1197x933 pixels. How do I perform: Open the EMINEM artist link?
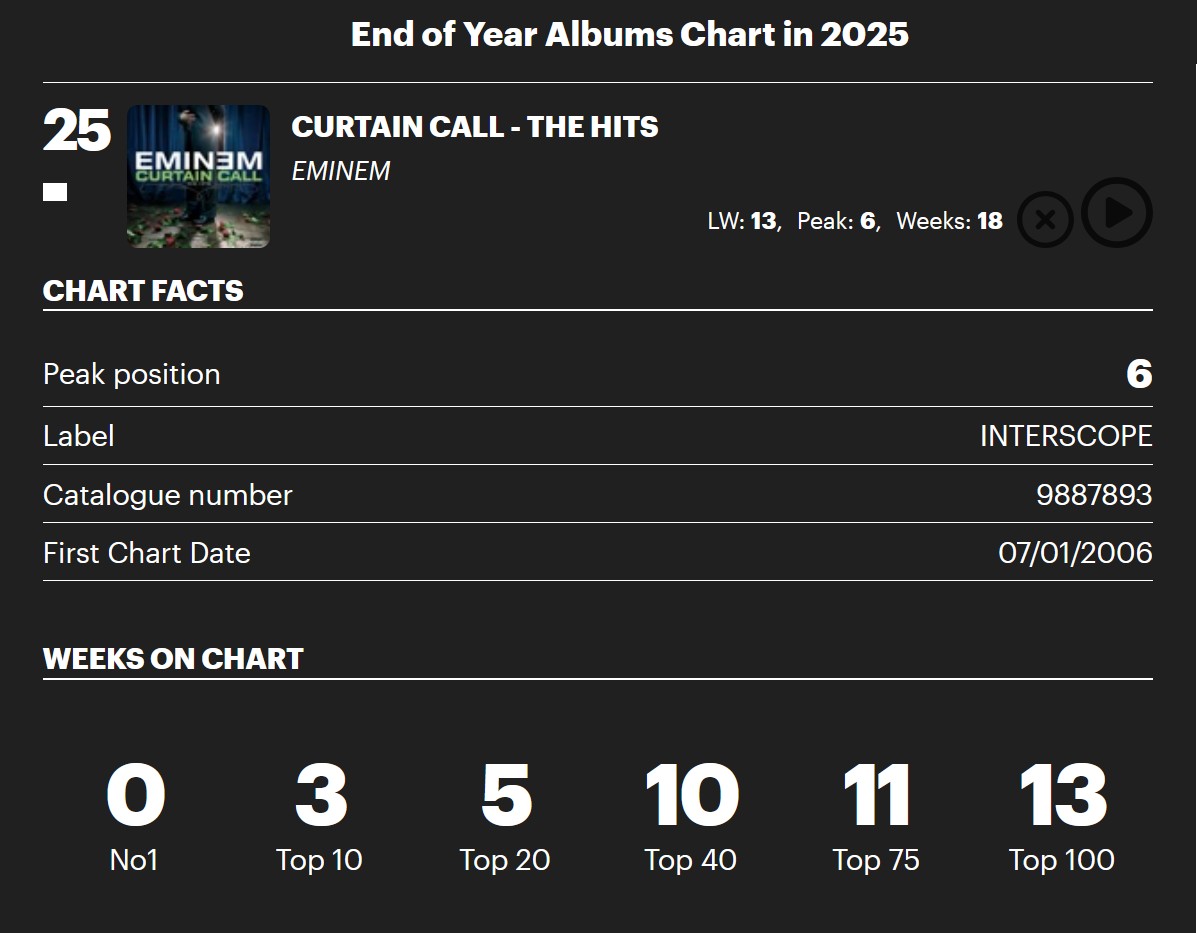(x=341, y=171)
